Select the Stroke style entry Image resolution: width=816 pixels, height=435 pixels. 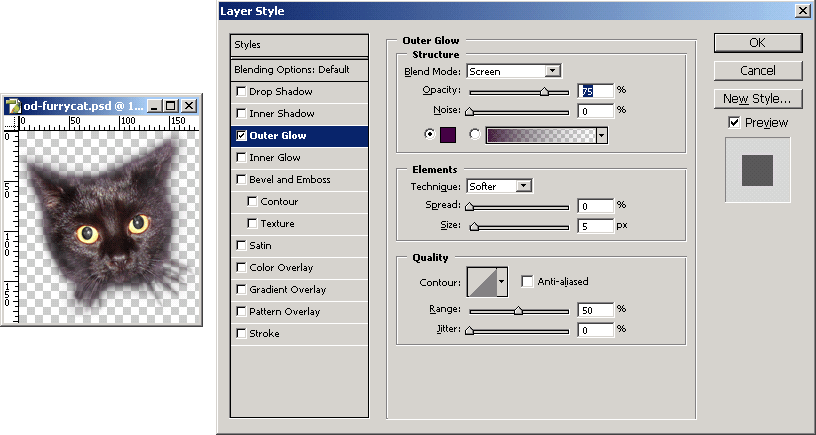(299, 333)
